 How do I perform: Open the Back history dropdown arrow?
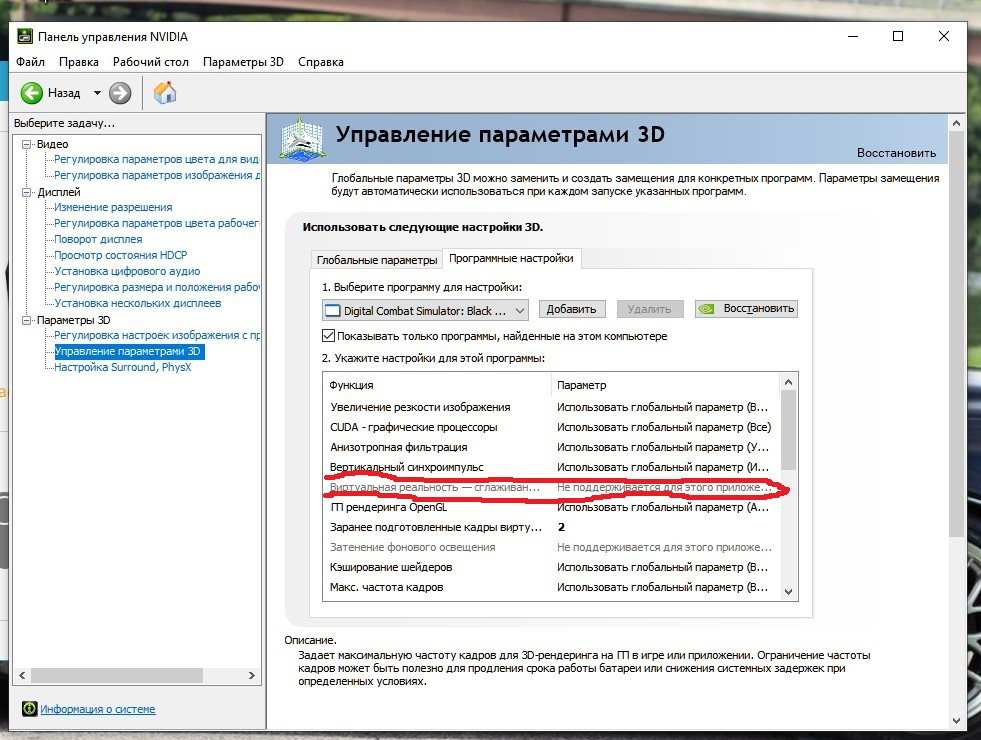97,93
